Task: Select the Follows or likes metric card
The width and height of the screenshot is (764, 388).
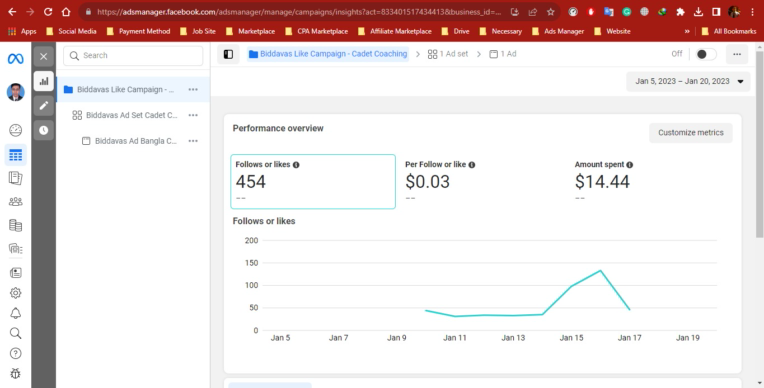Action: tap(313, 181)
